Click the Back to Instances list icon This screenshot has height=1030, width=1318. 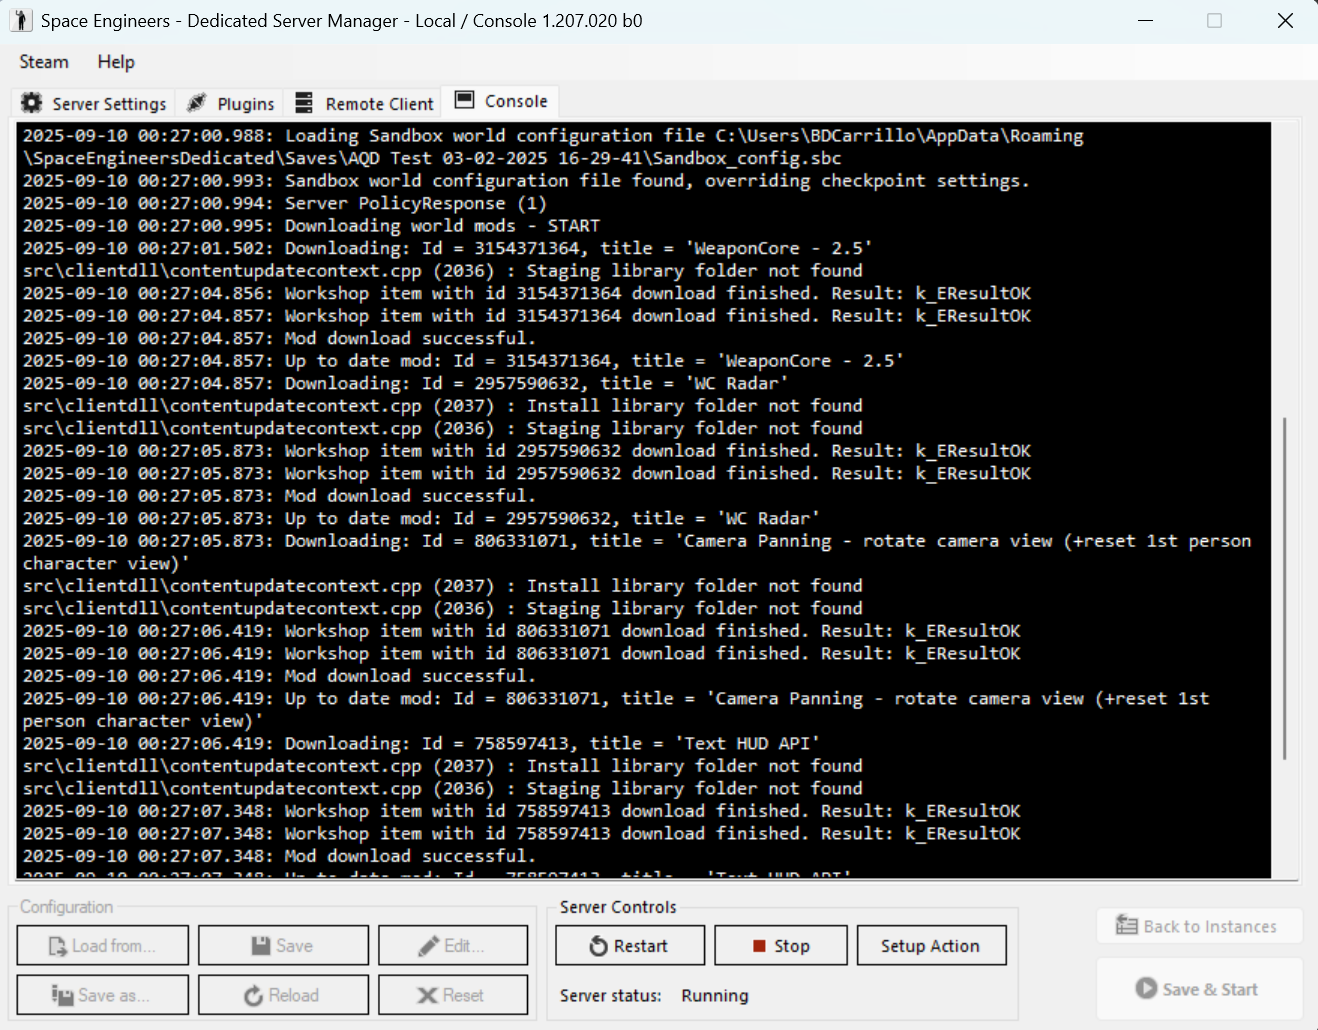click(x=1127, y=926)
